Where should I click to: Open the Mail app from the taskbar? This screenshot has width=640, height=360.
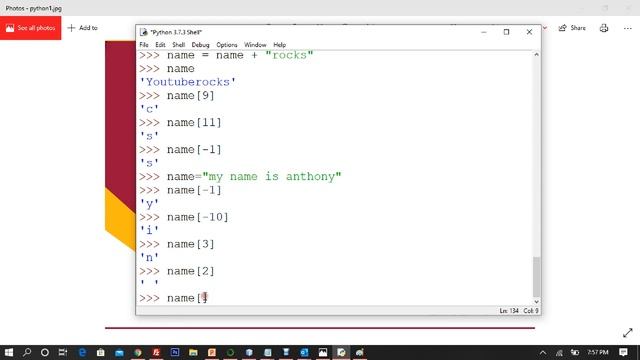point(119,352)
